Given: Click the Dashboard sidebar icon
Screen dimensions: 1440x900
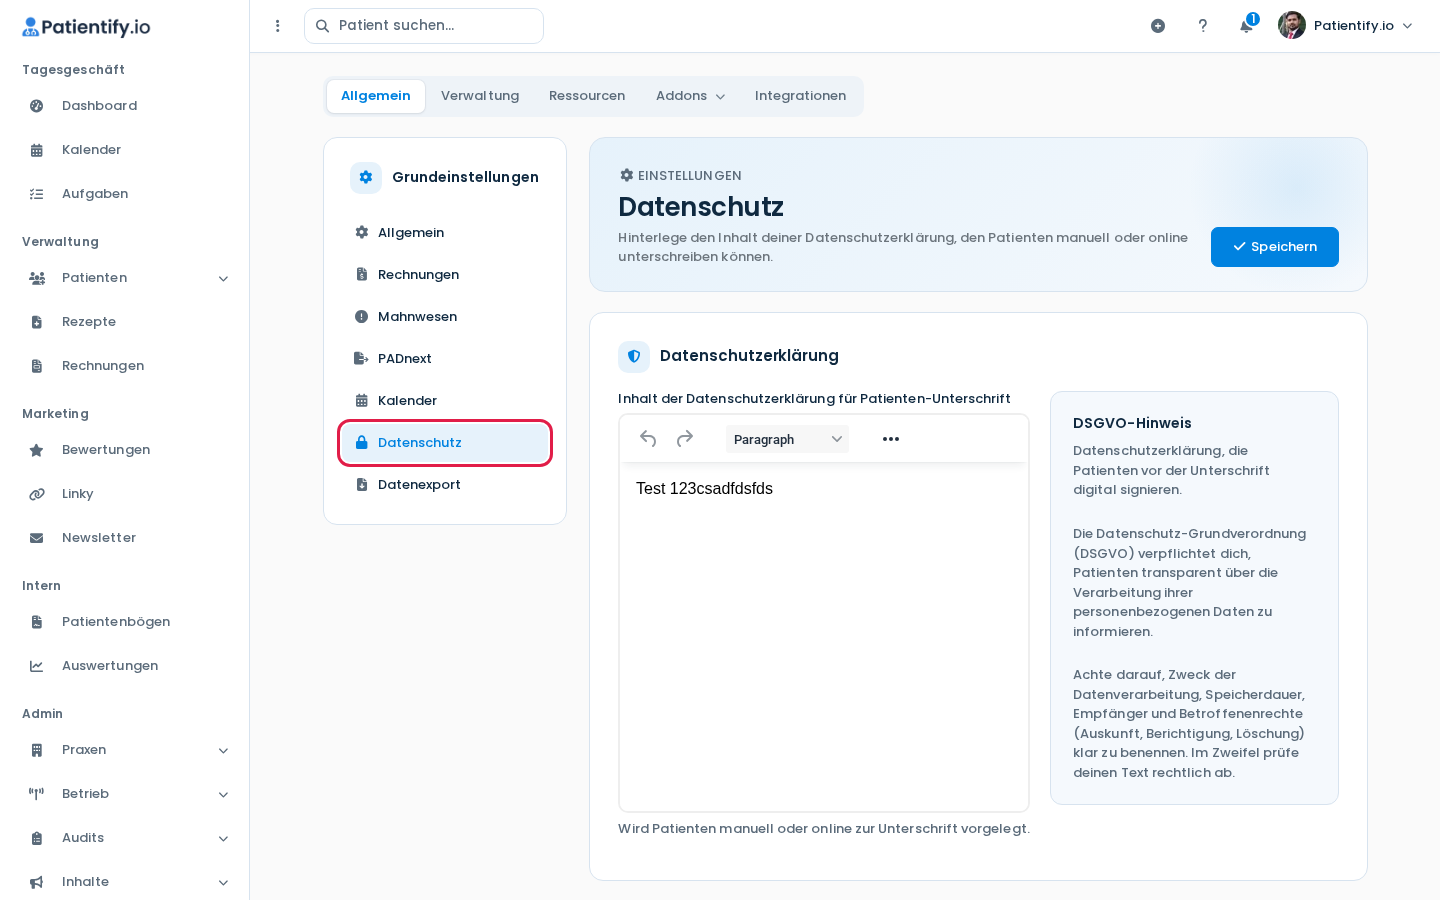Looking at the screenshot, I should point(37,106).
